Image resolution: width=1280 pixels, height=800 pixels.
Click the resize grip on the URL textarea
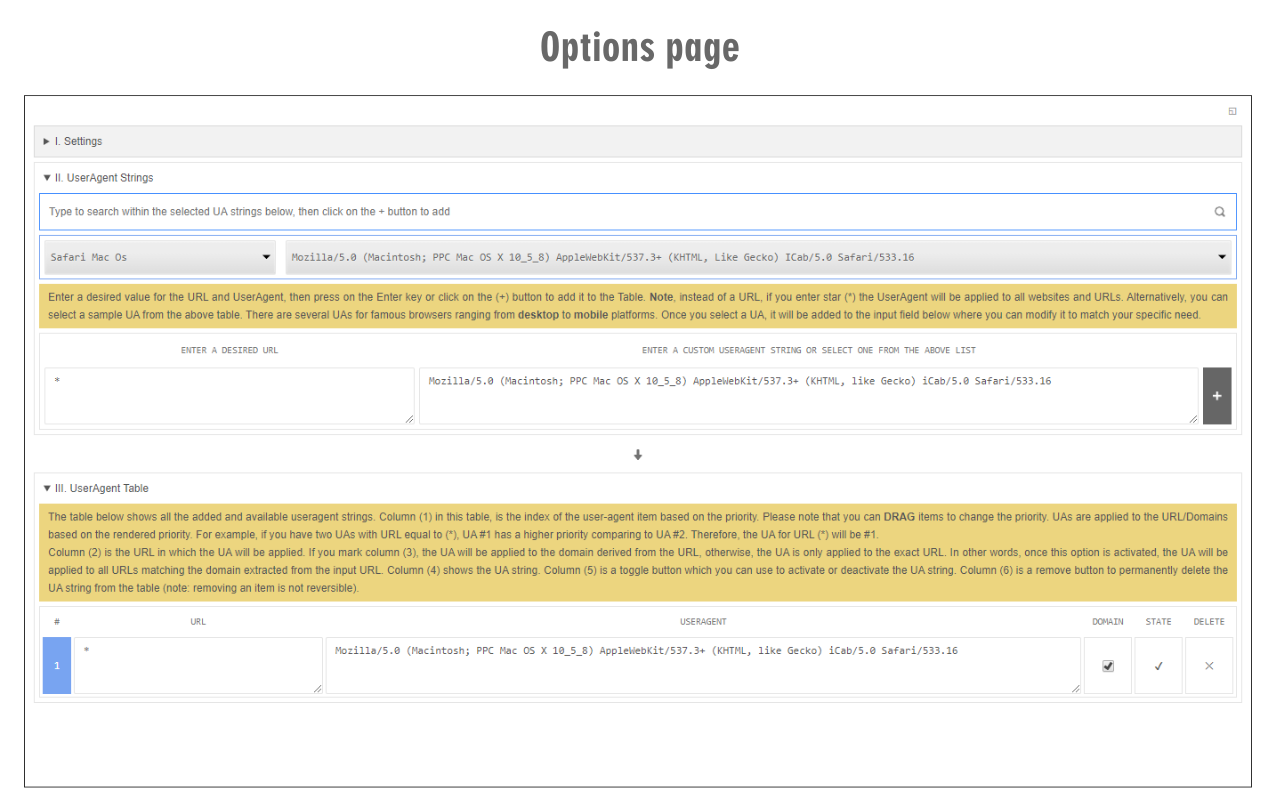tap(410, 420)
